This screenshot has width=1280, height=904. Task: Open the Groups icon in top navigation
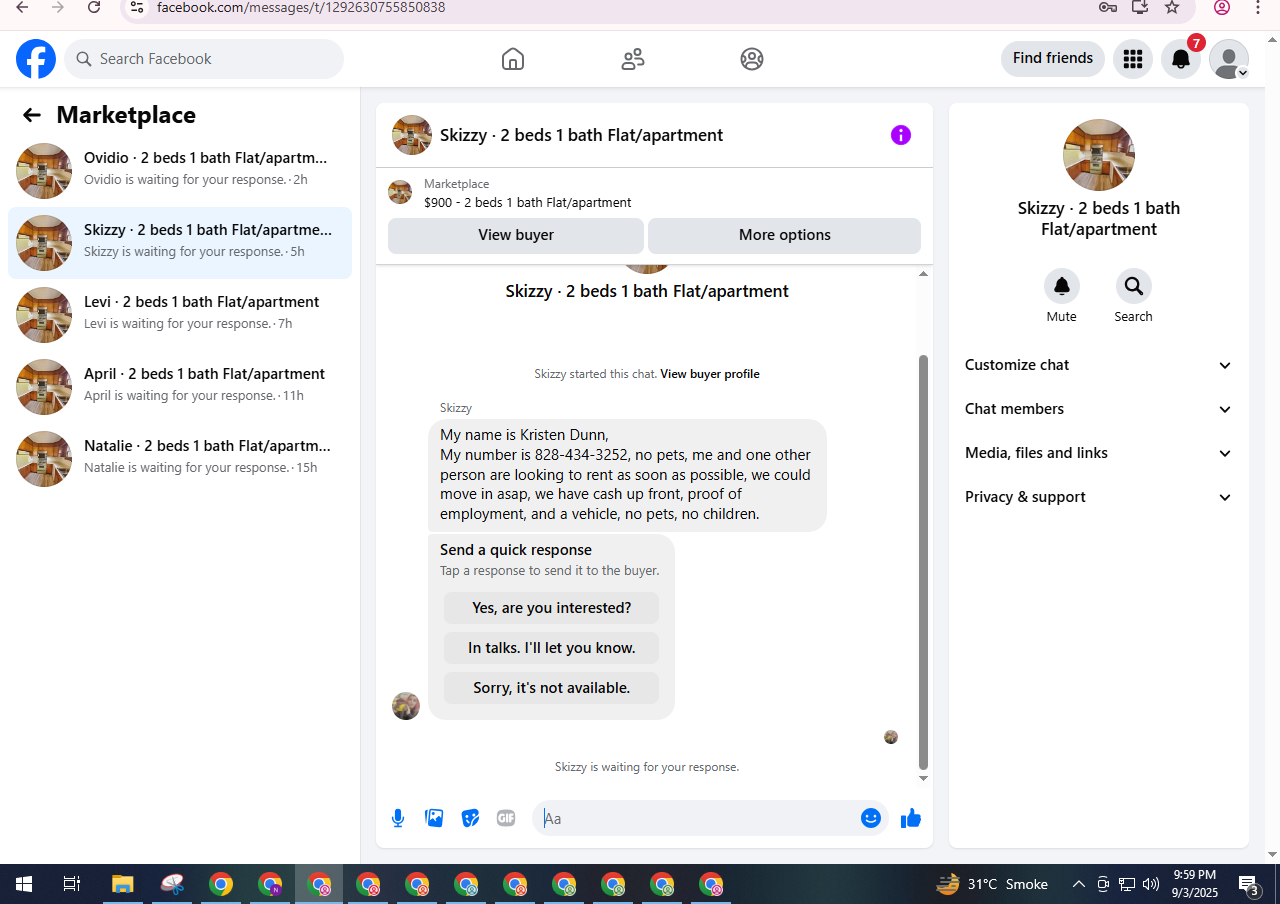[752, 59]
